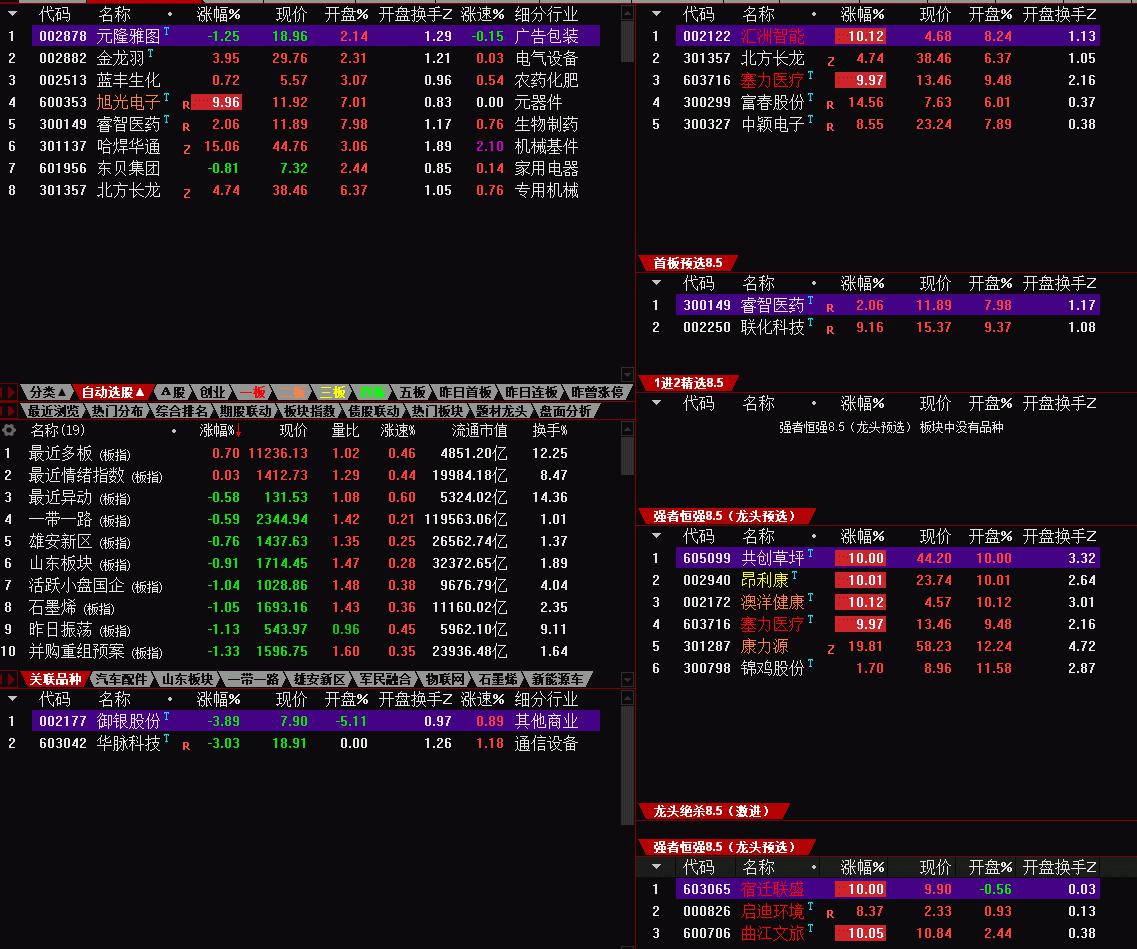Click the Z marker beside 哈焊华通
This screenshot has width=1137, height=949.
coord(187,149)
